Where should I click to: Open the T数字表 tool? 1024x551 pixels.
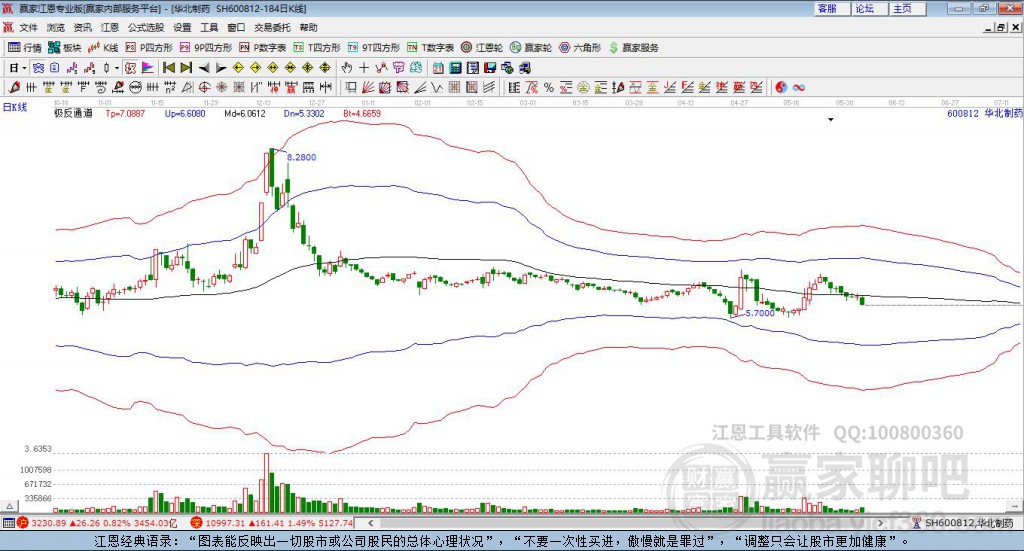click(x=430, y=48)
